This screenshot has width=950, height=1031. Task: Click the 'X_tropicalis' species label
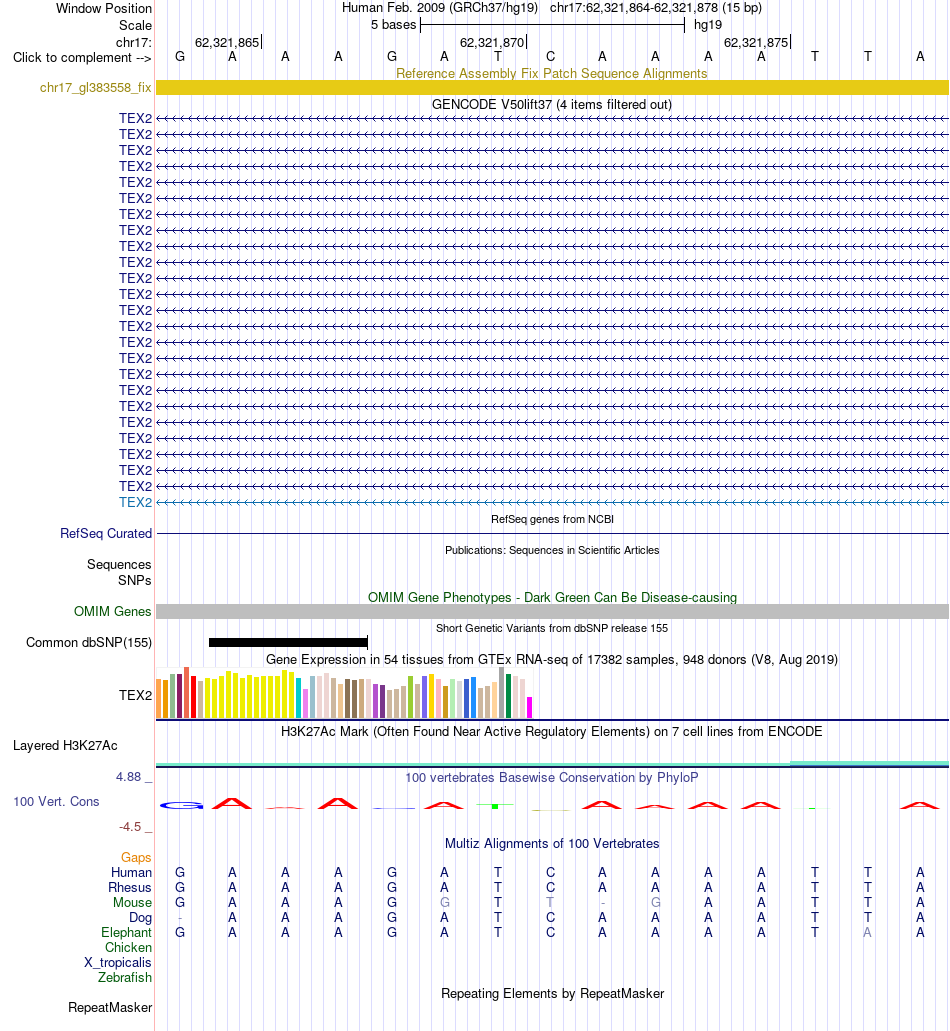click(x=118, y=963)
